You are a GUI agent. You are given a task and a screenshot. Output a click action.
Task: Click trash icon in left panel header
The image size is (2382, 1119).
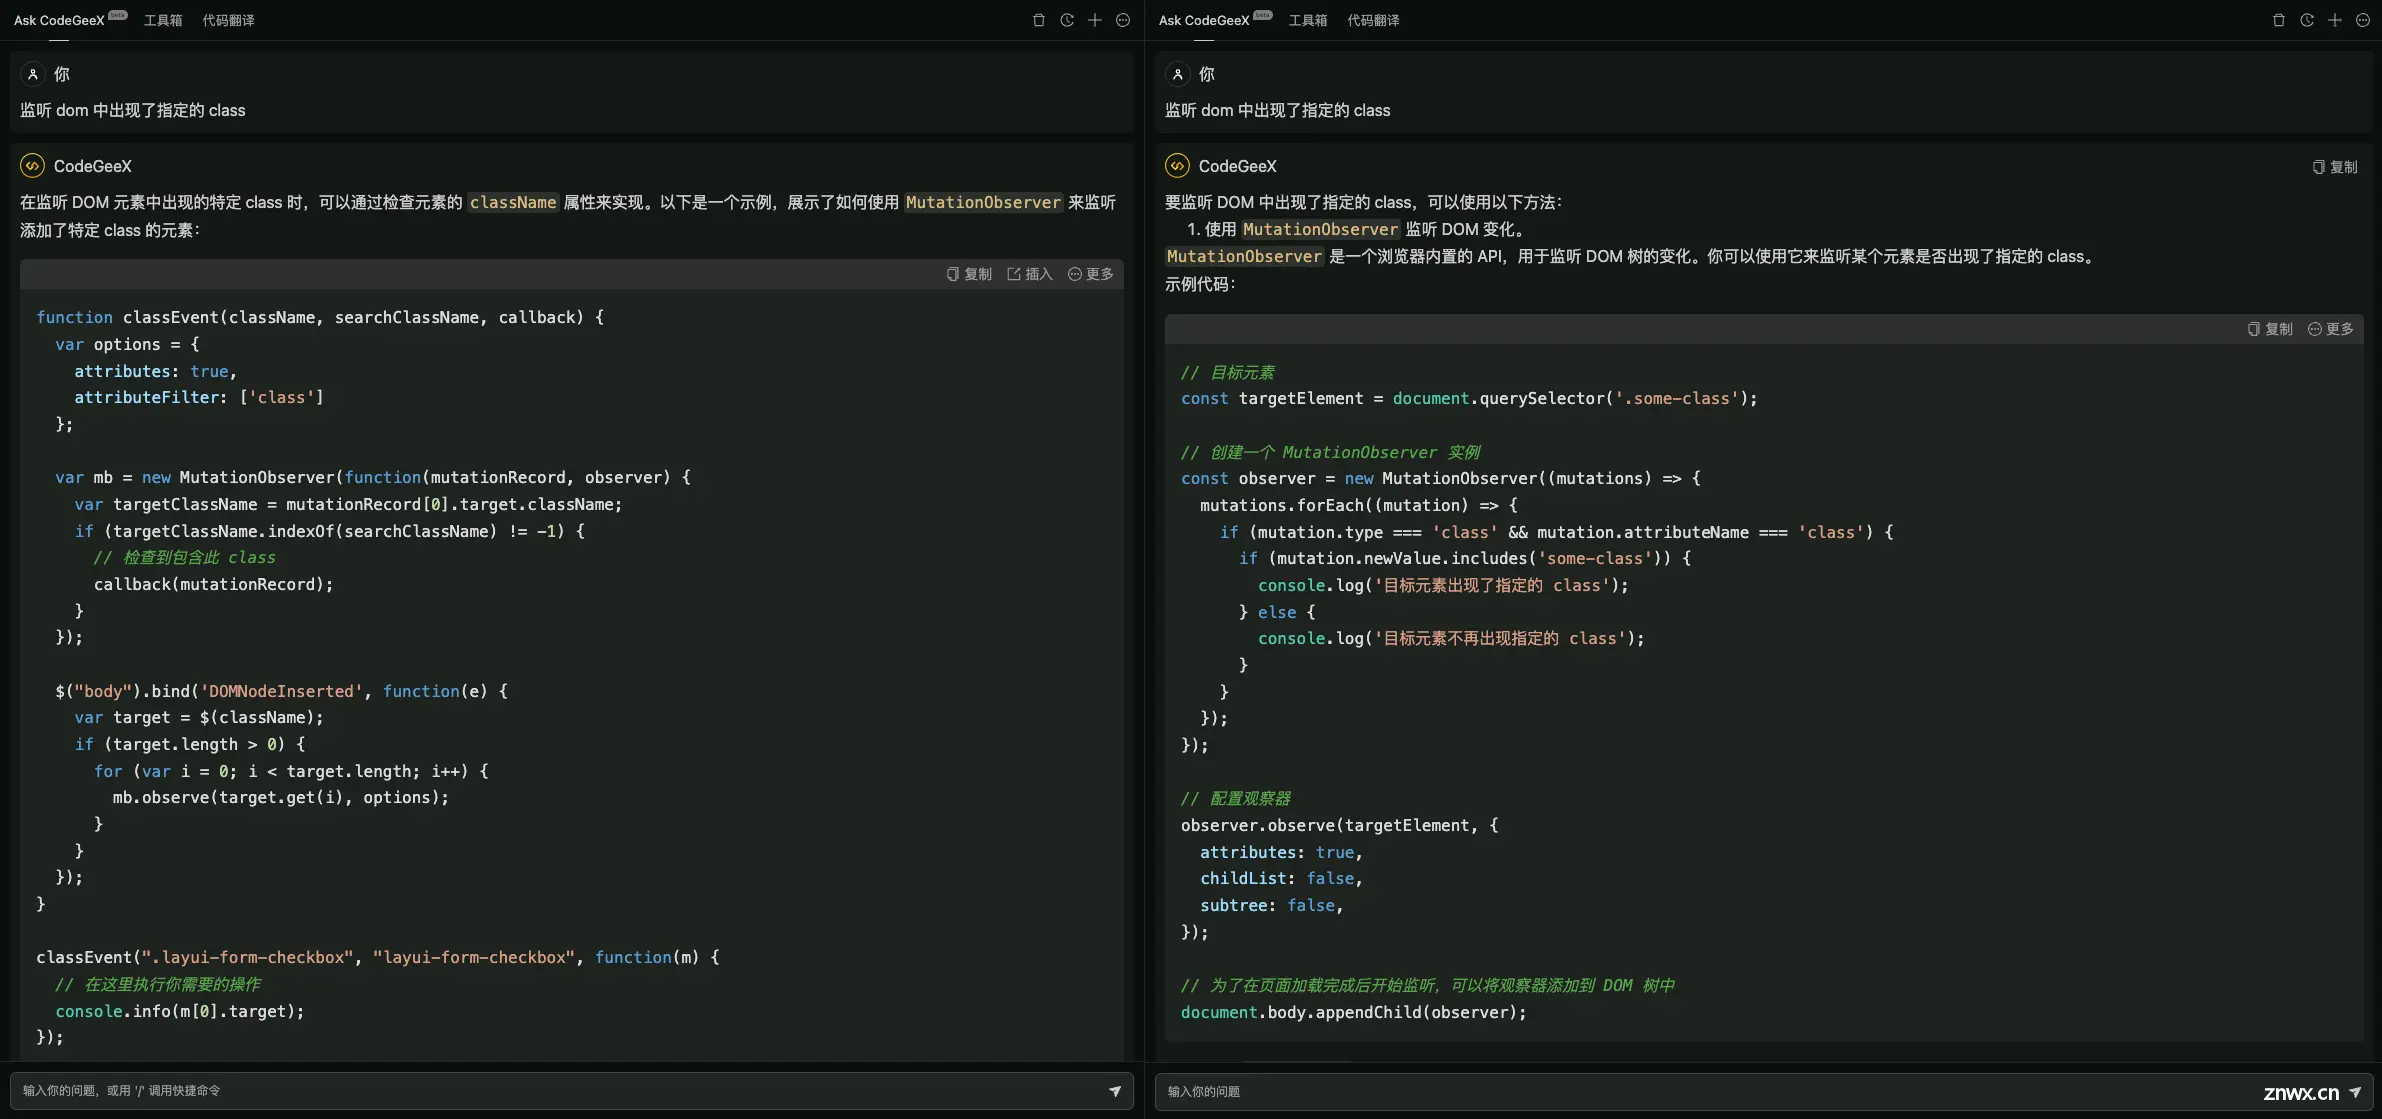[x=1039, y=20]
